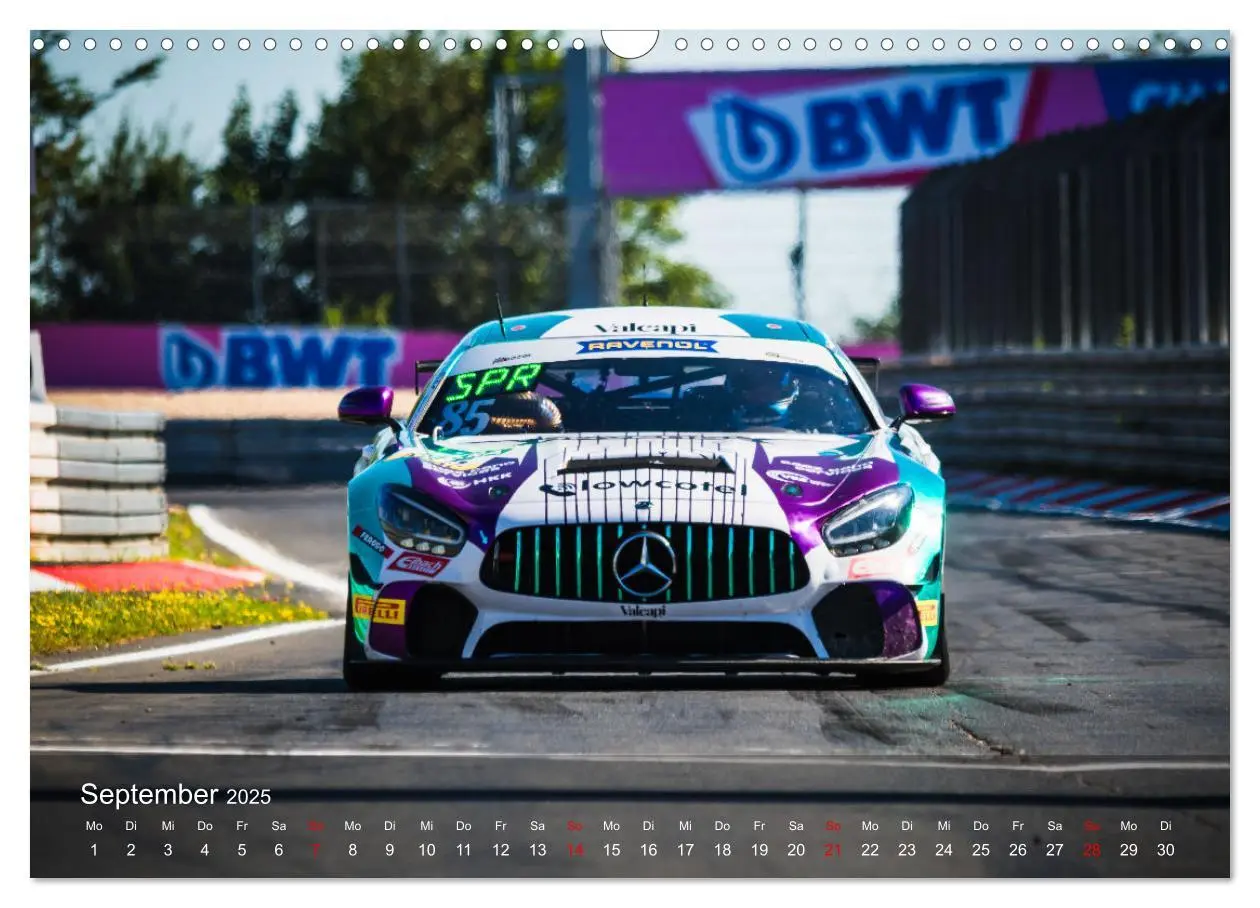The image size is (1260, 908).
Task: Select date 18 in the calendar row
Action: [723, 850]
